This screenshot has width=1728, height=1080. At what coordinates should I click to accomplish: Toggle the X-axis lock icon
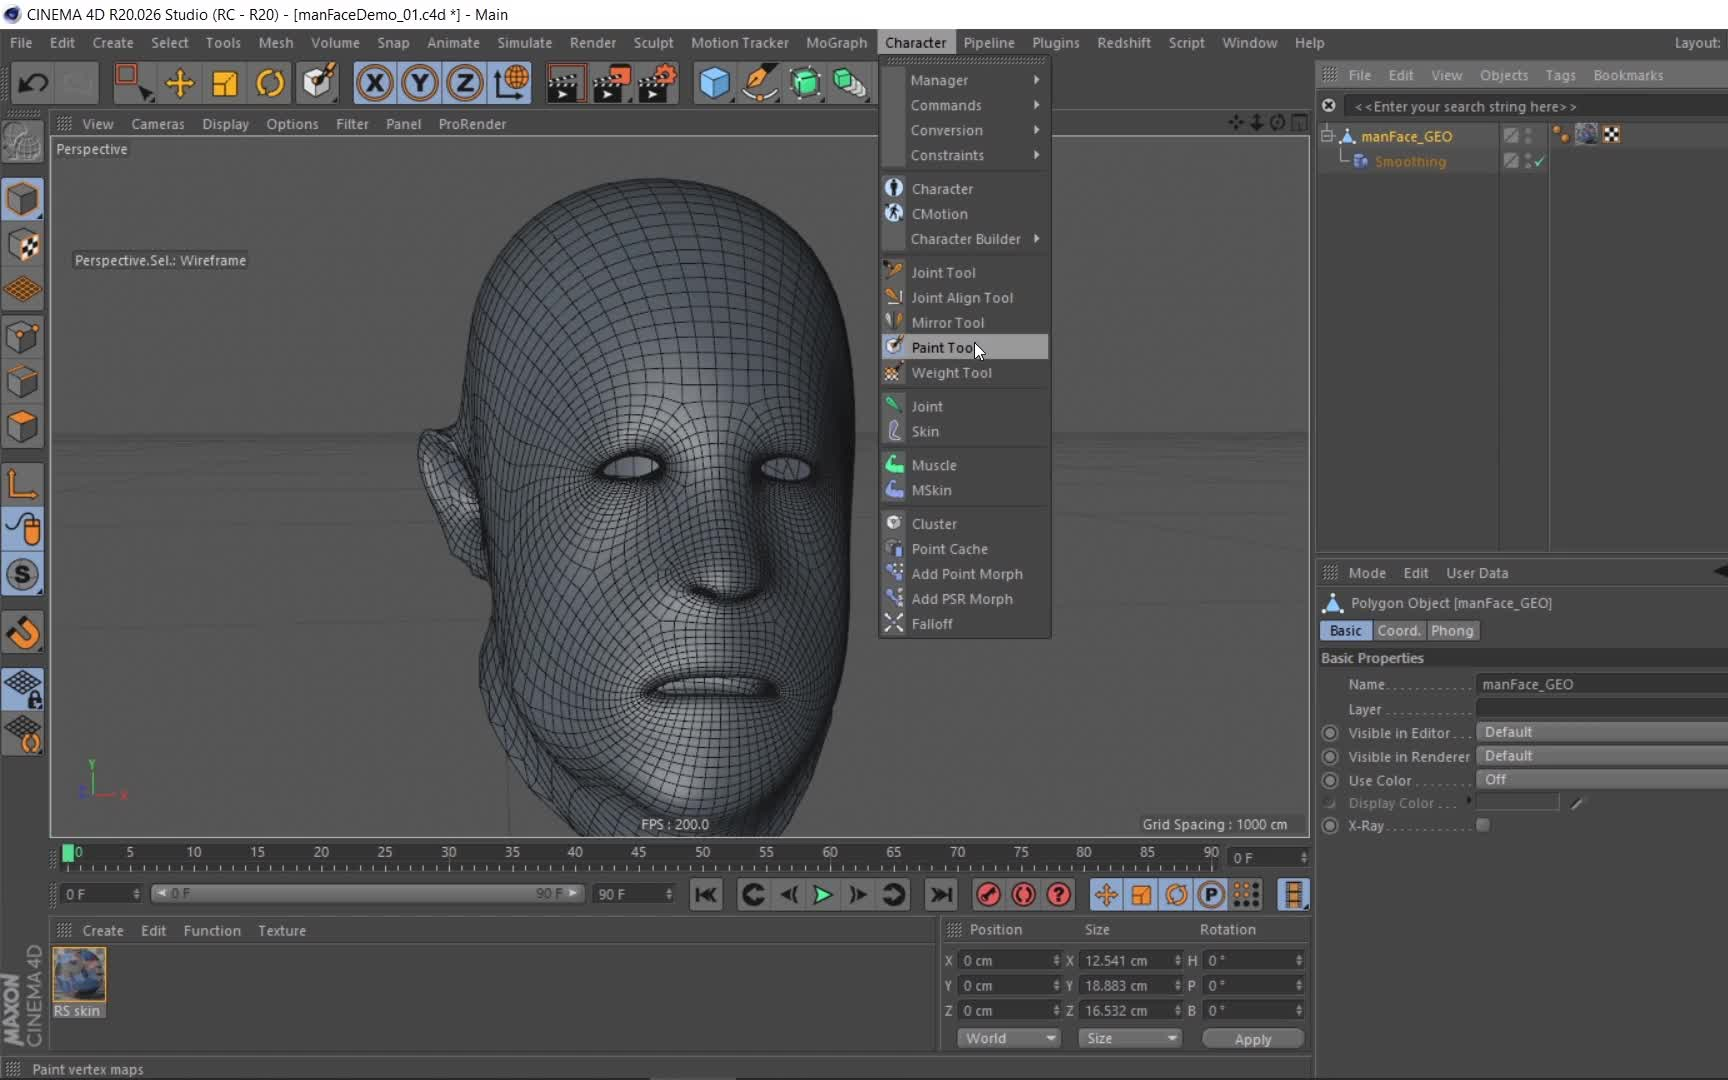tap(375, 83)
